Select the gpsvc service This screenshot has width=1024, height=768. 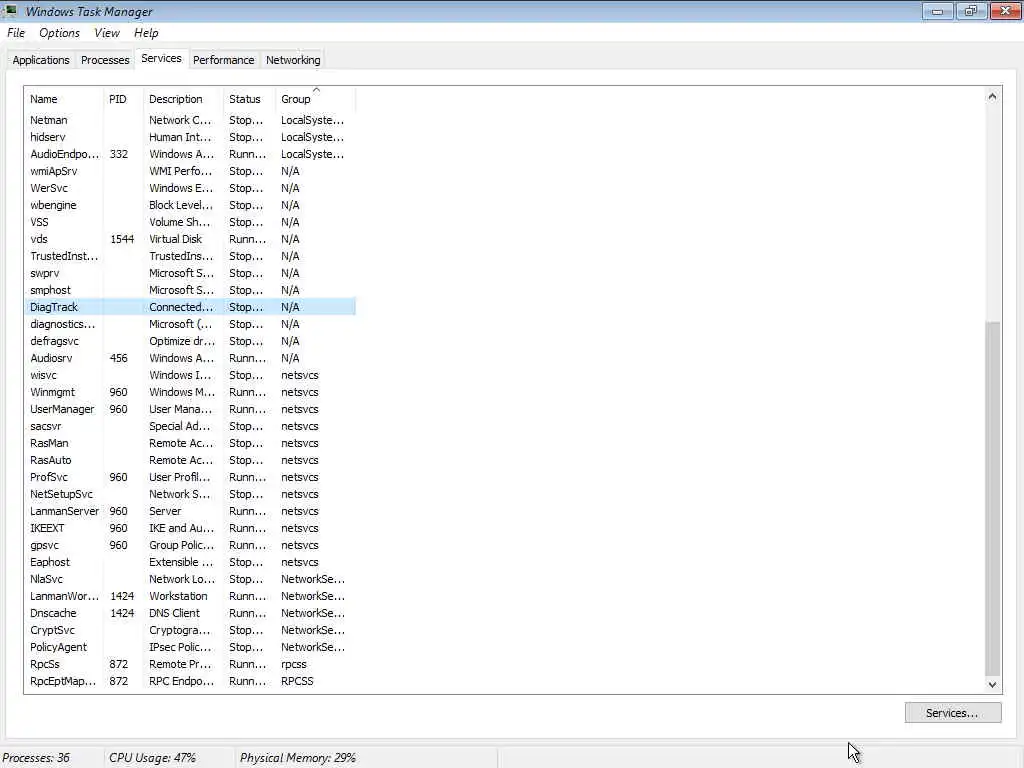coord(191,545)
